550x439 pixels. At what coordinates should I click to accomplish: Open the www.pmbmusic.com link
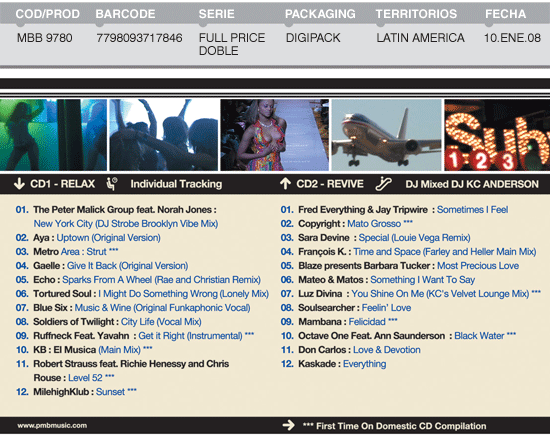point(52,425)
